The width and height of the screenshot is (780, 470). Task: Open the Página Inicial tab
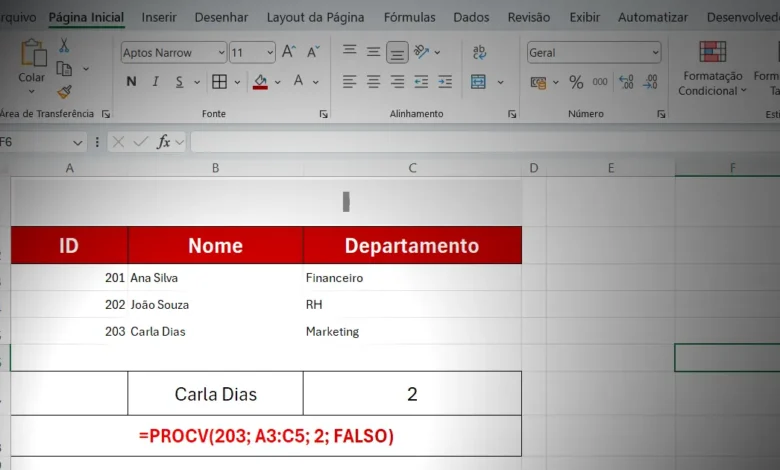click(86, 17)
